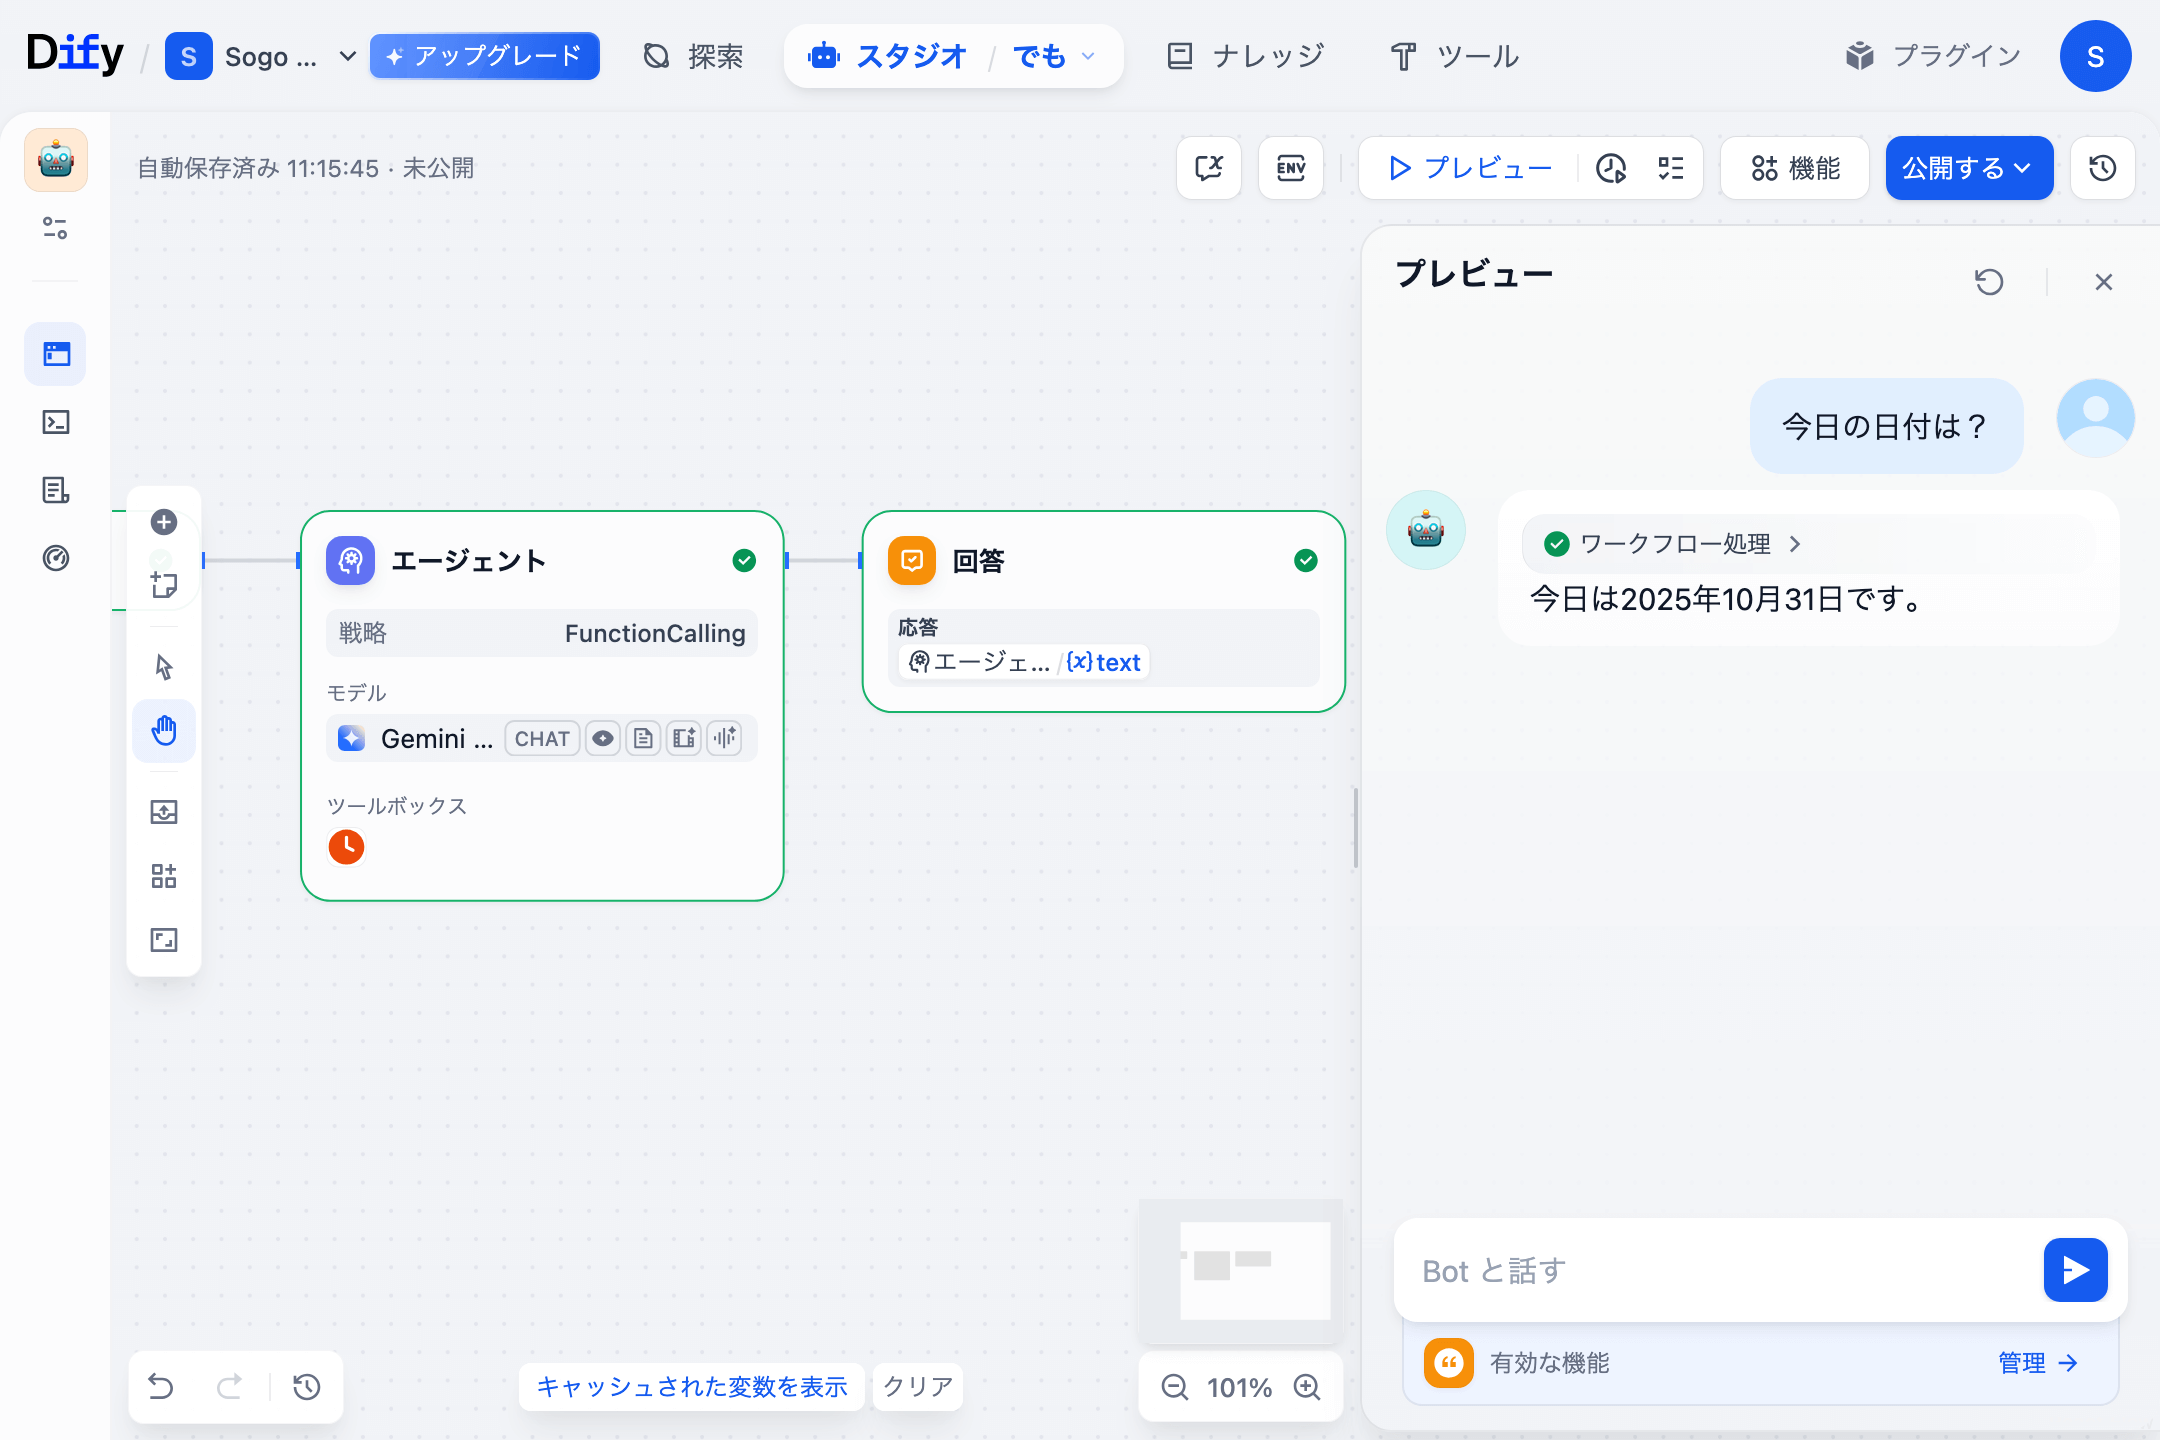The width and height of the screenshot is (2160, 1440).
Task: Open API access from the sidebar
Action: coord(56,421)
